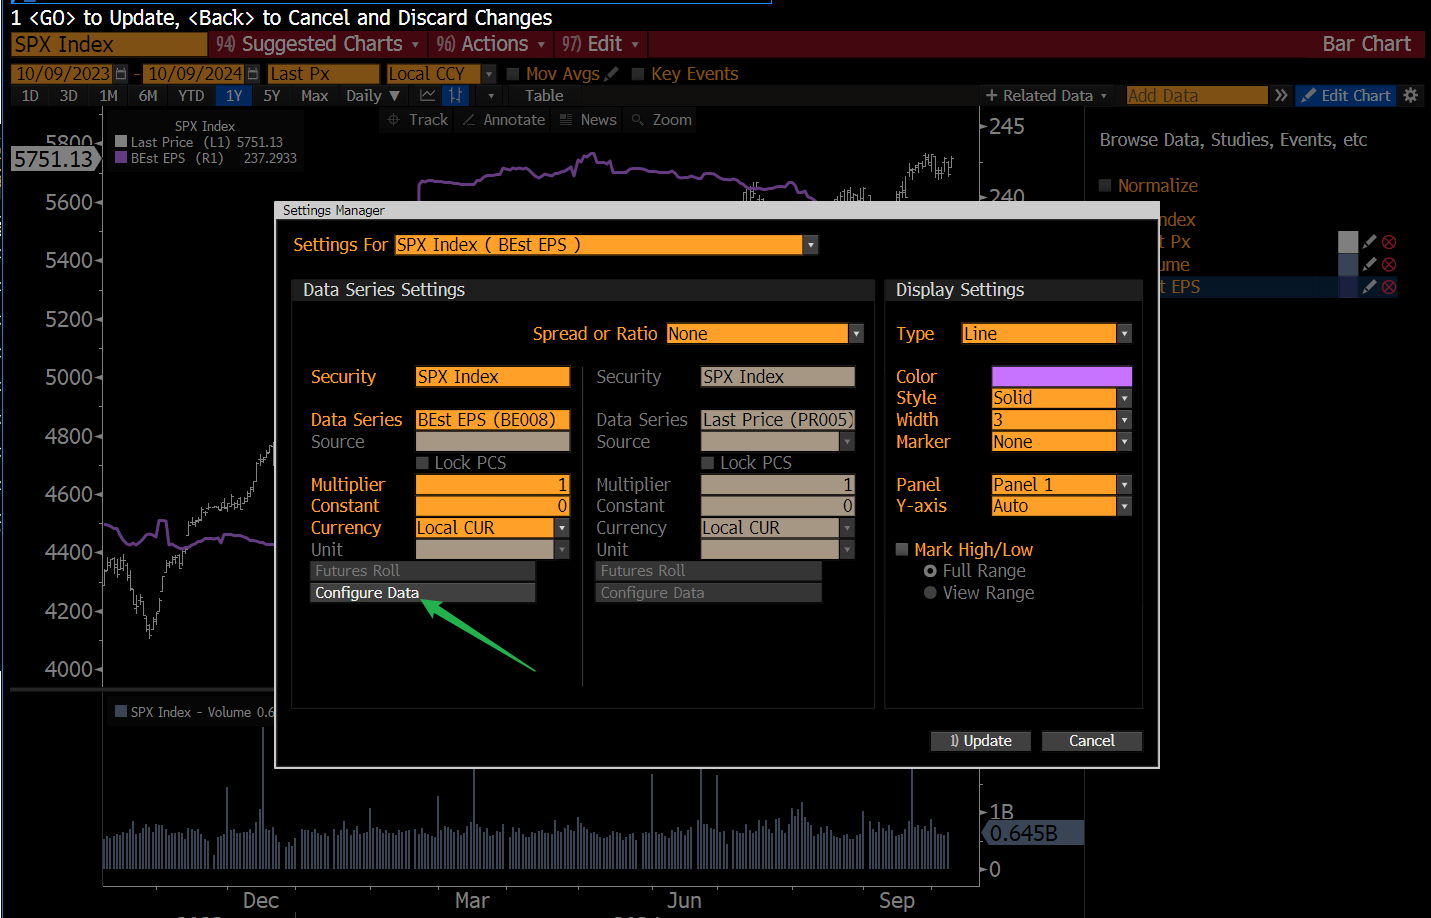Viewport: 1431px width, 918px height.
Task: Open the Currency dropdown showing Local CUR
Action: (562, 527)
